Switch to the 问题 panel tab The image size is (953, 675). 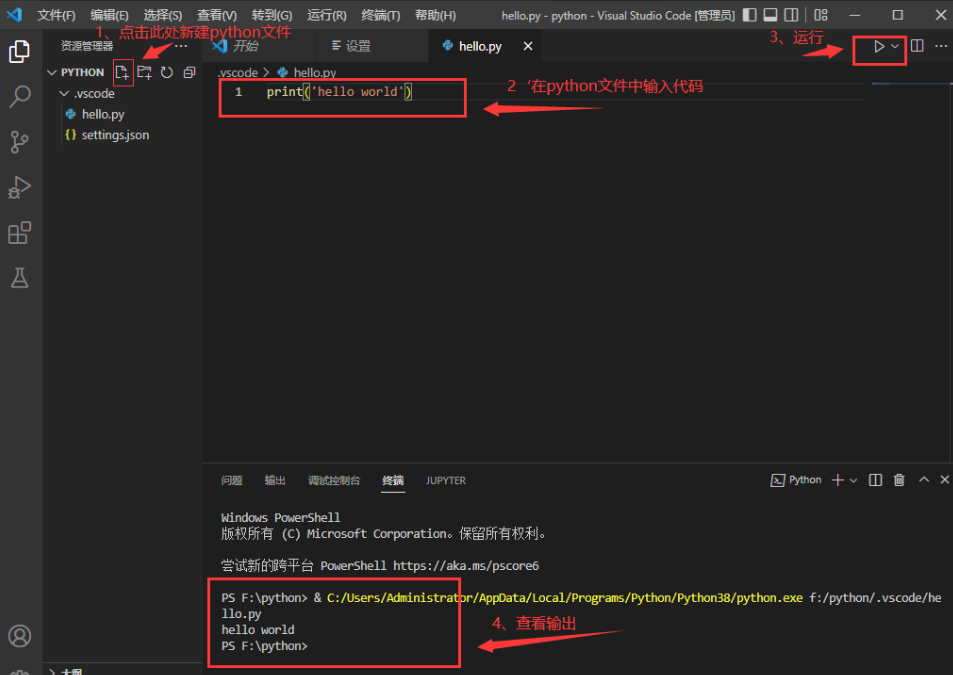click(232, 480)
